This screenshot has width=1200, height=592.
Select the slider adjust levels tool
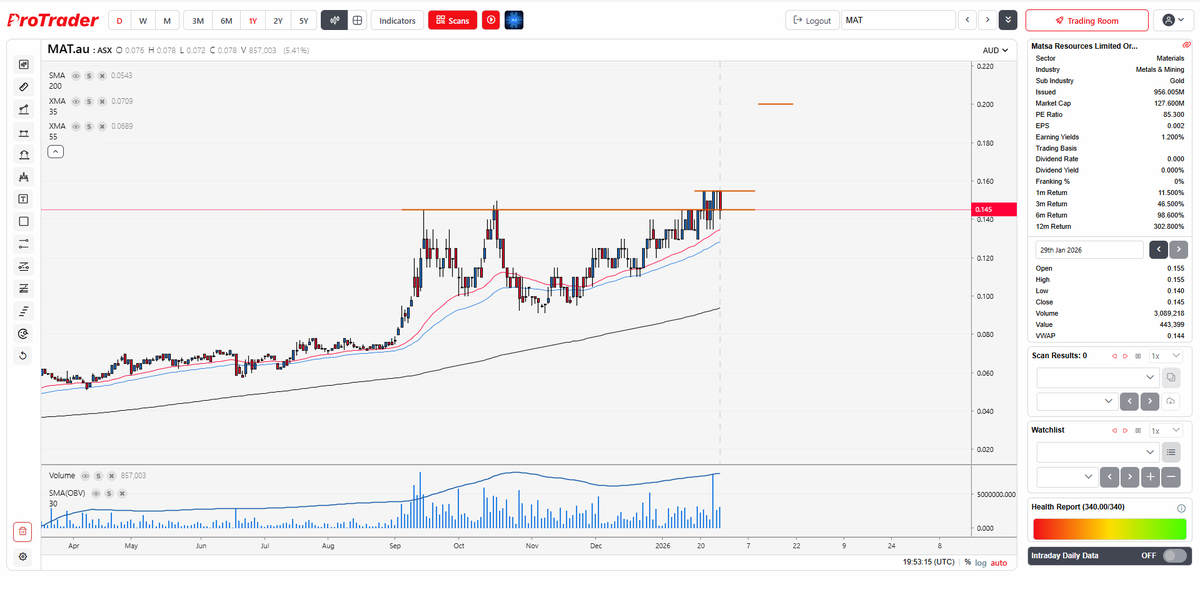tap(23, 266)
